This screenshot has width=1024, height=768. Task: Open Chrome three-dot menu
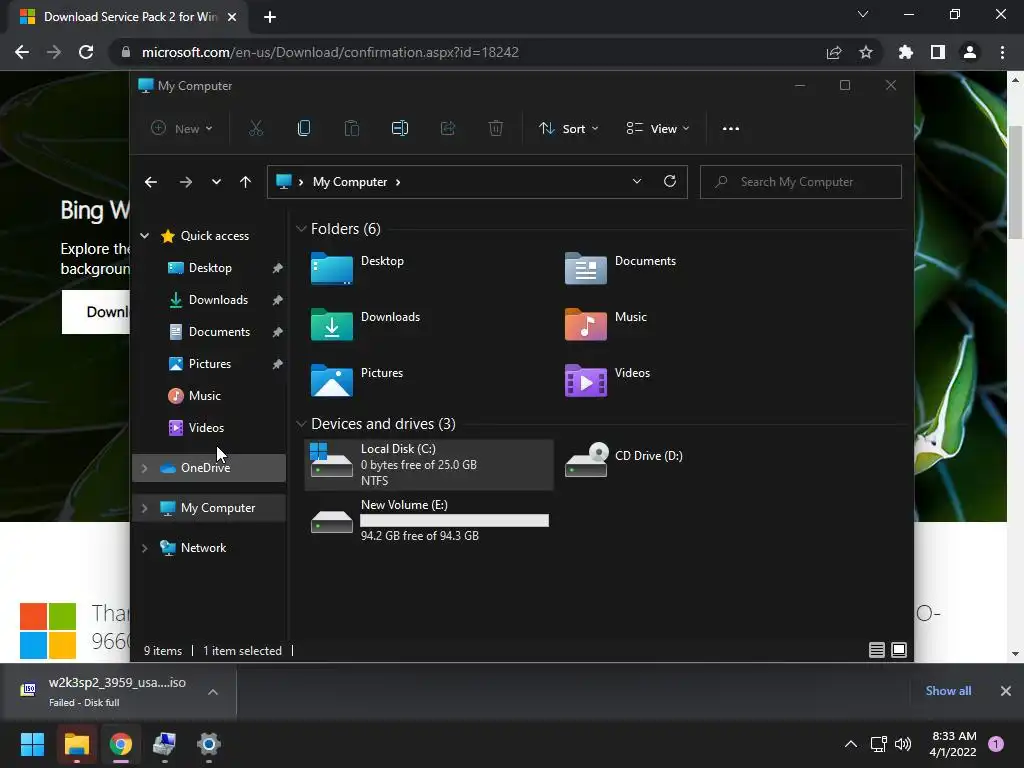tap(1002, 52)
